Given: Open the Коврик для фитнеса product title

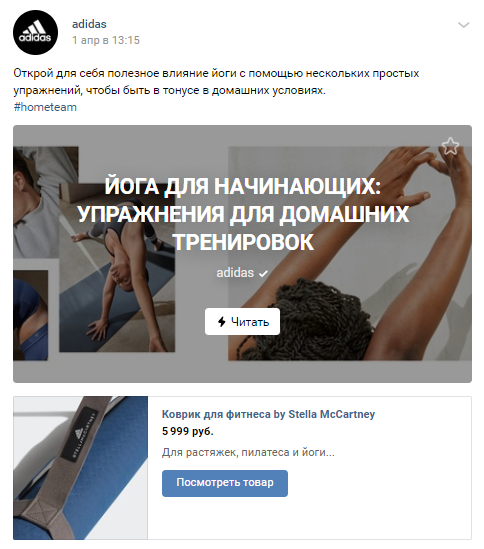Looking at the screenshot, I should point(268,414).
